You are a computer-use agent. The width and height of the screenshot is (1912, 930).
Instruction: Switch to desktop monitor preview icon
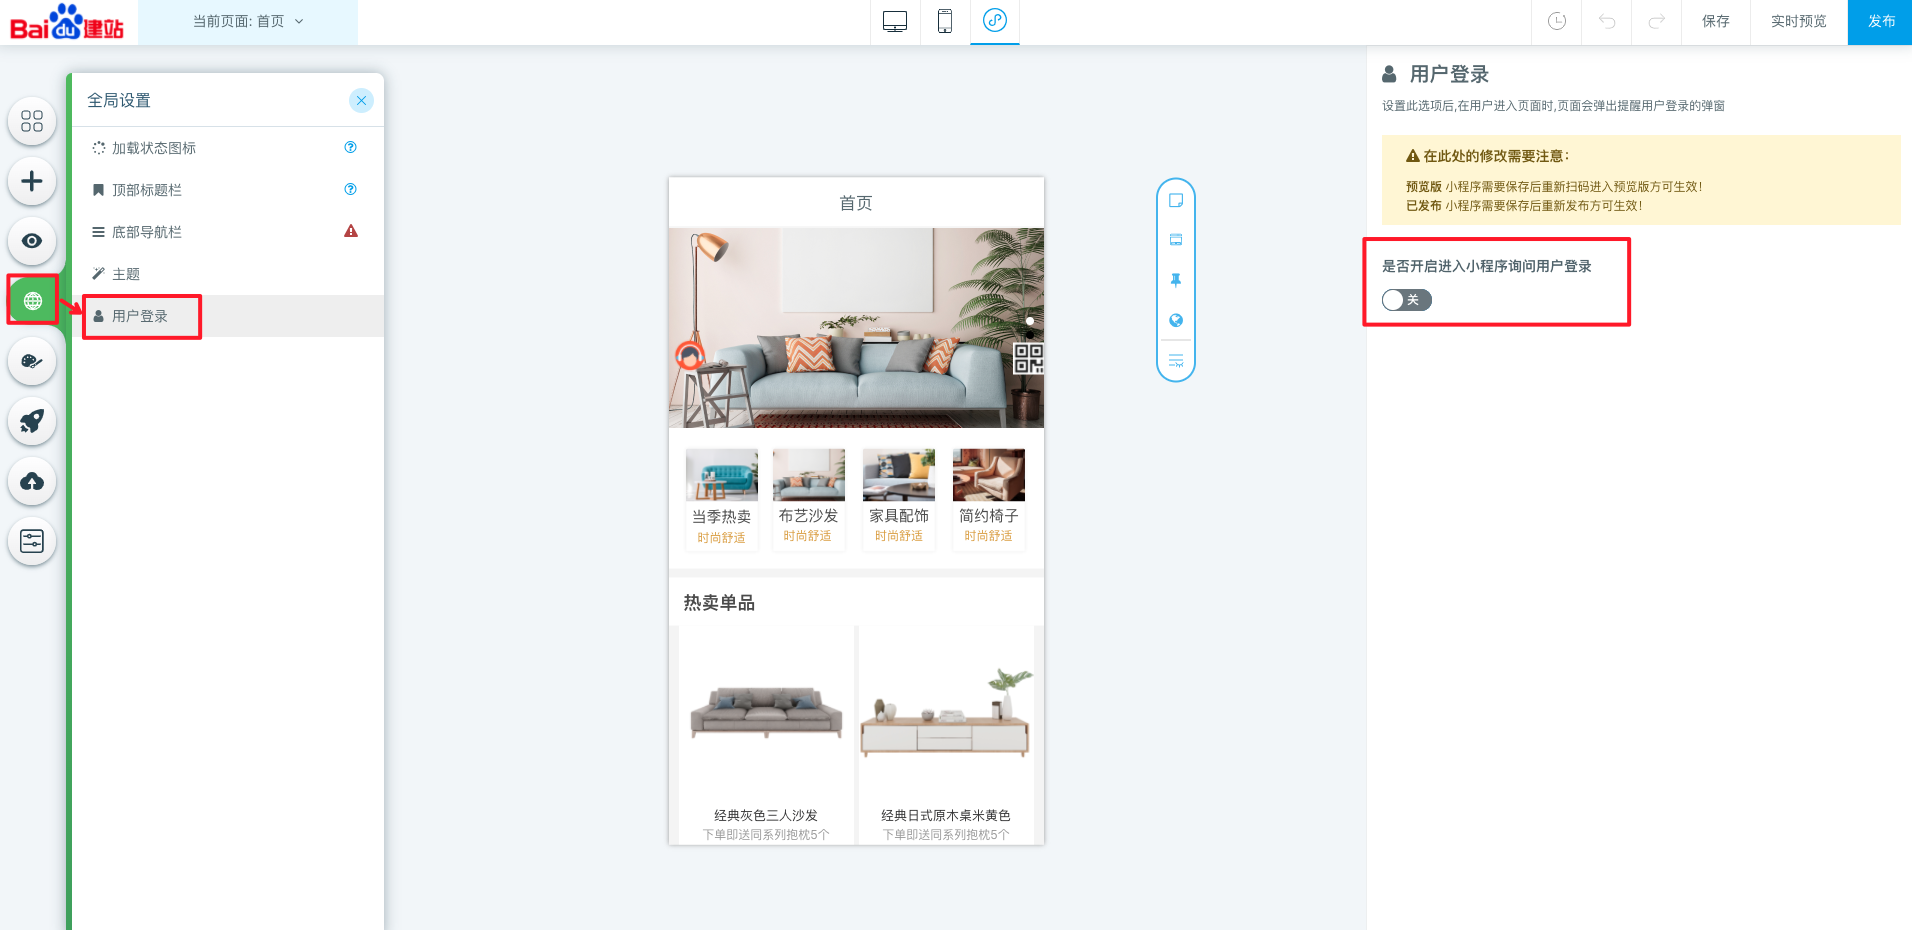point(895,21)
